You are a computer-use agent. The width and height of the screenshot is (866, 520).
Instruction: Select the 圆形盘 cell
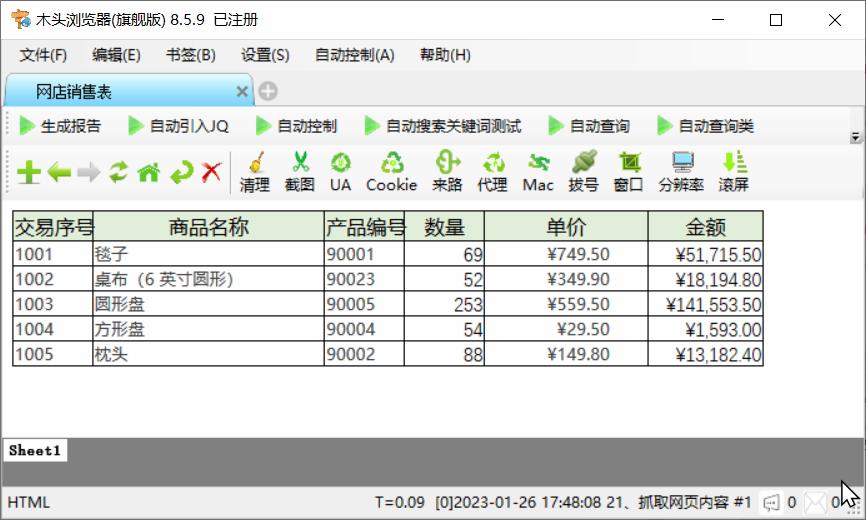[x=208, y=304]
